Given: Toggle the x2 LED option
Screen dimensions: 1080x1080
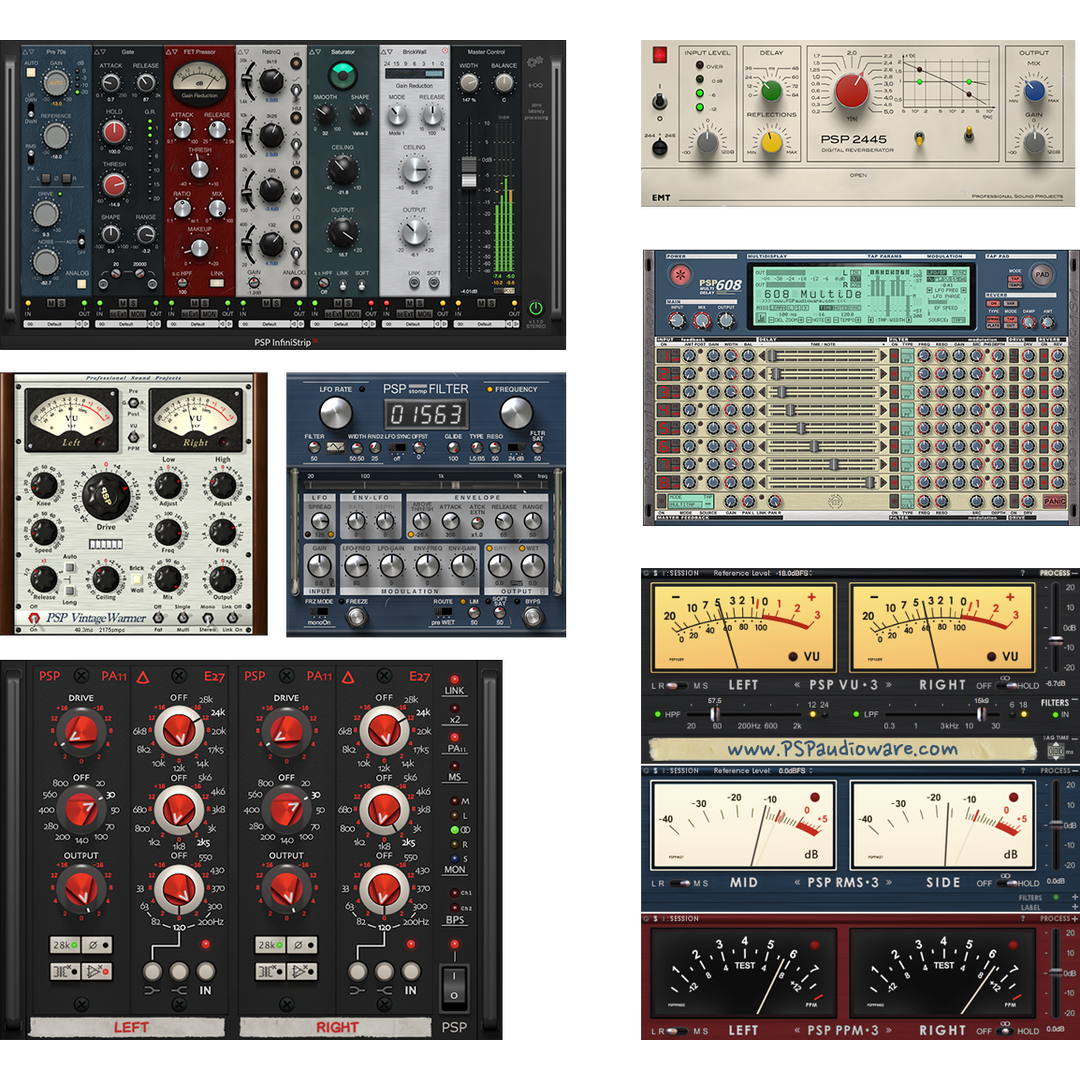Looking at the screenshot, I should (454, 708).
